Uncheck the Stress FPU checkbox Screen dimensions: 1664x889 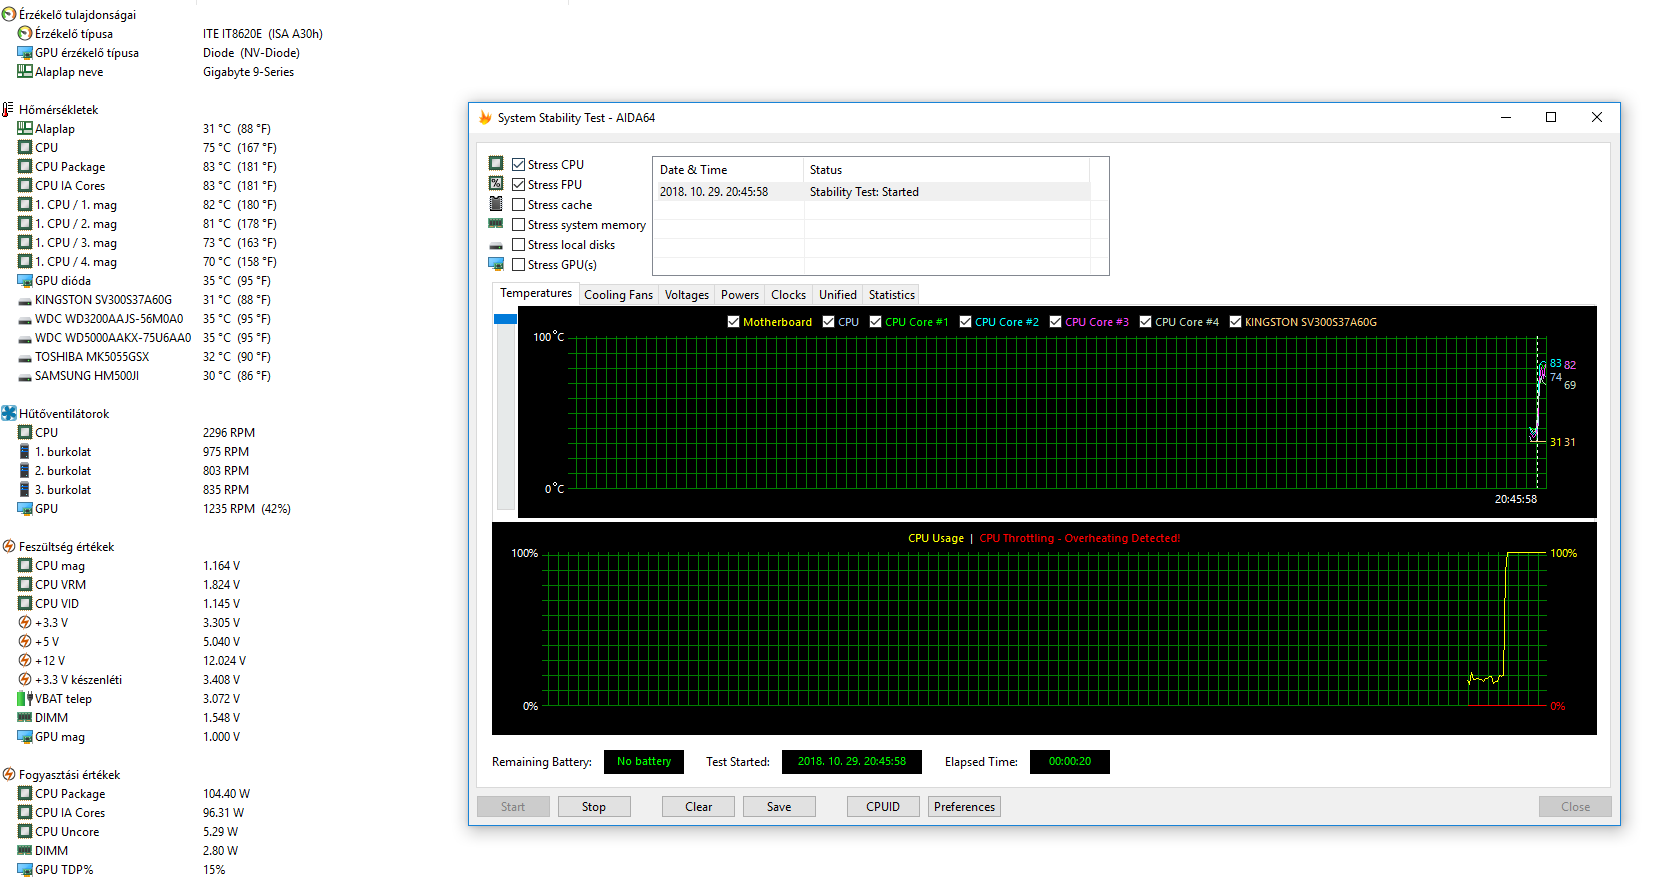[x=519, y=185]
